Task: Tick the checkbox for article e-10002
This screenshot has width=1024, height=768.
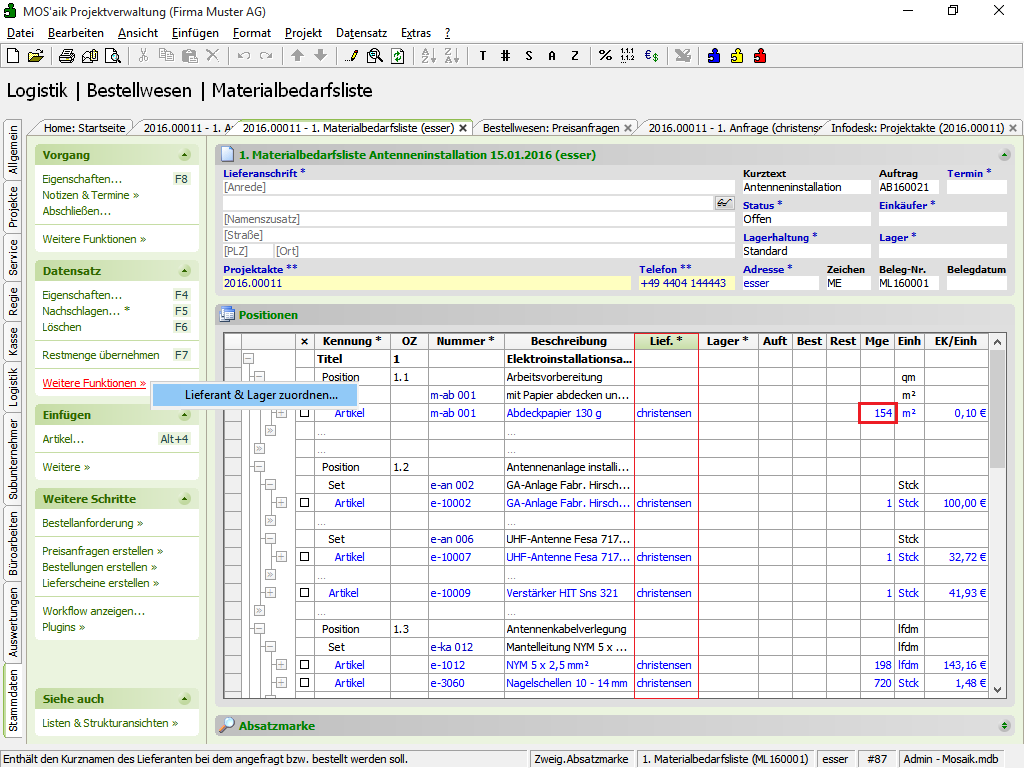Action: (305, 503)
